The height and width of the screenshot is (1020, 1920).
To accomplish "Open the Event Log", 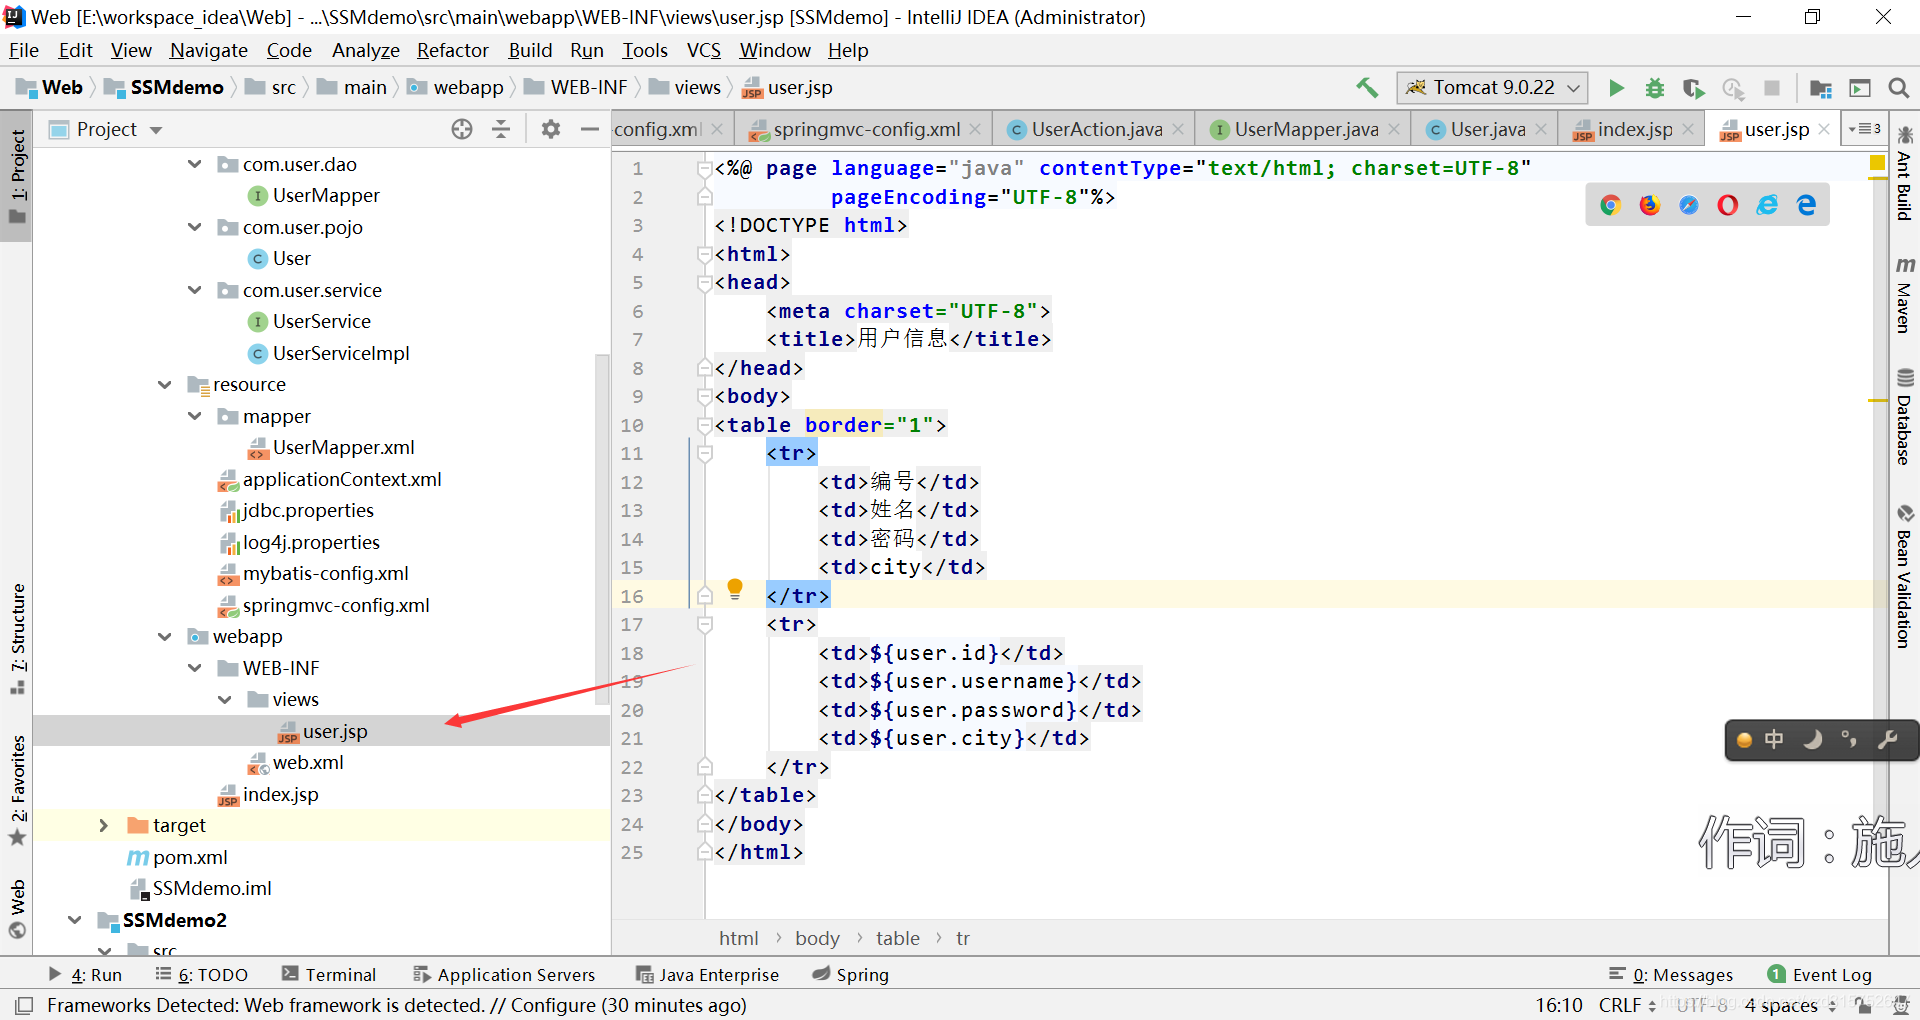I will (x=1820, y=974).
